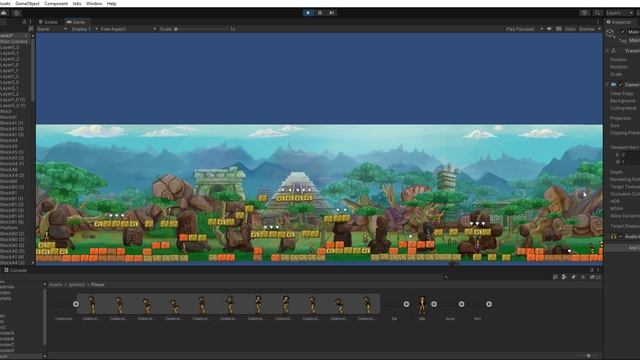Open the Component menu
This screenshot has height=360, width=640.
pyautogui.click(x=56, y=3)
